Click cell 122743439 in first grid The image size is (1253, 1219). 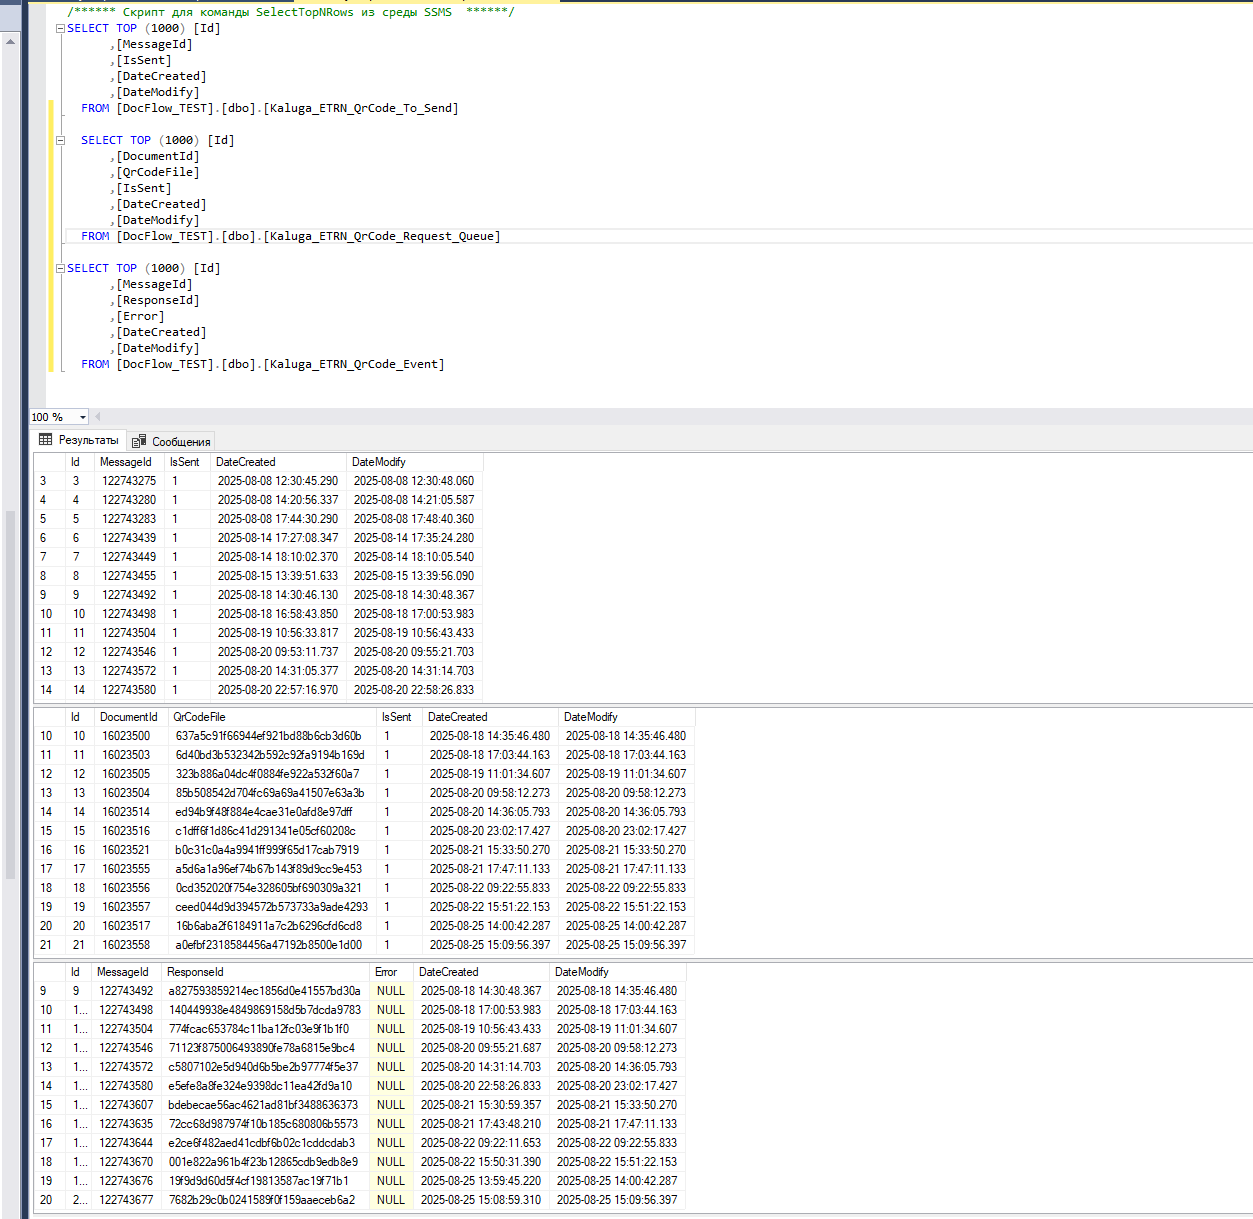click(129, 538)
